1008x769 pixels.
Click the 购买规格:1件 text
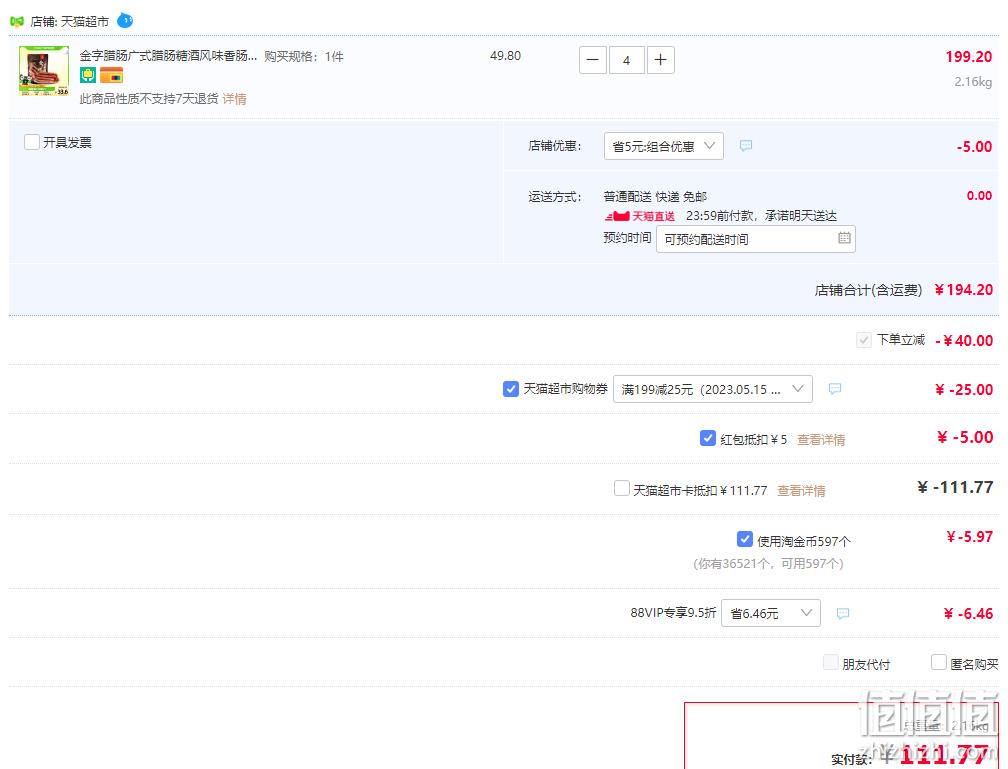pos(303,57)
